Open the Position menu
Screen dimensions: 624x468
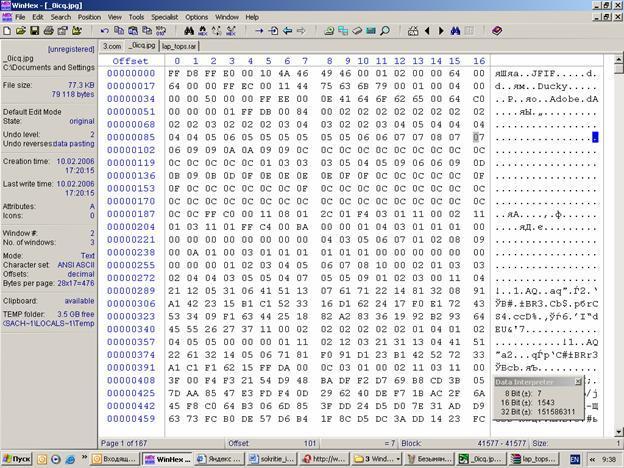(x=89, y=17)
